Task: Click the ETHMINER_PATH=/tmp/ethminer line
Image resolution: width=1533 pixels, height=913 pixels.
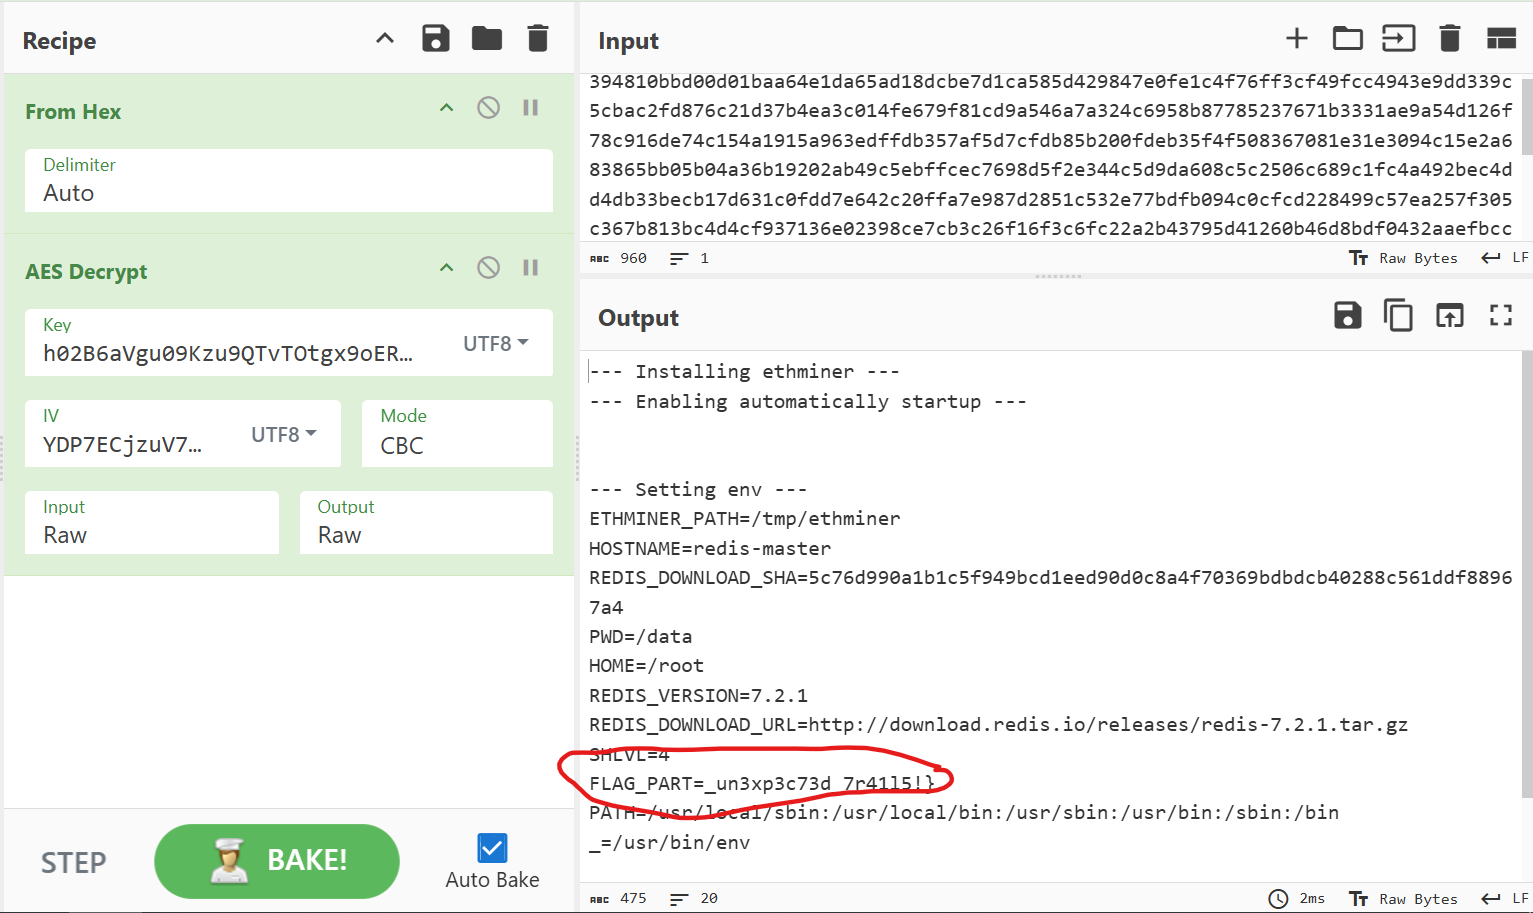Action: click(x=745, y=518)
